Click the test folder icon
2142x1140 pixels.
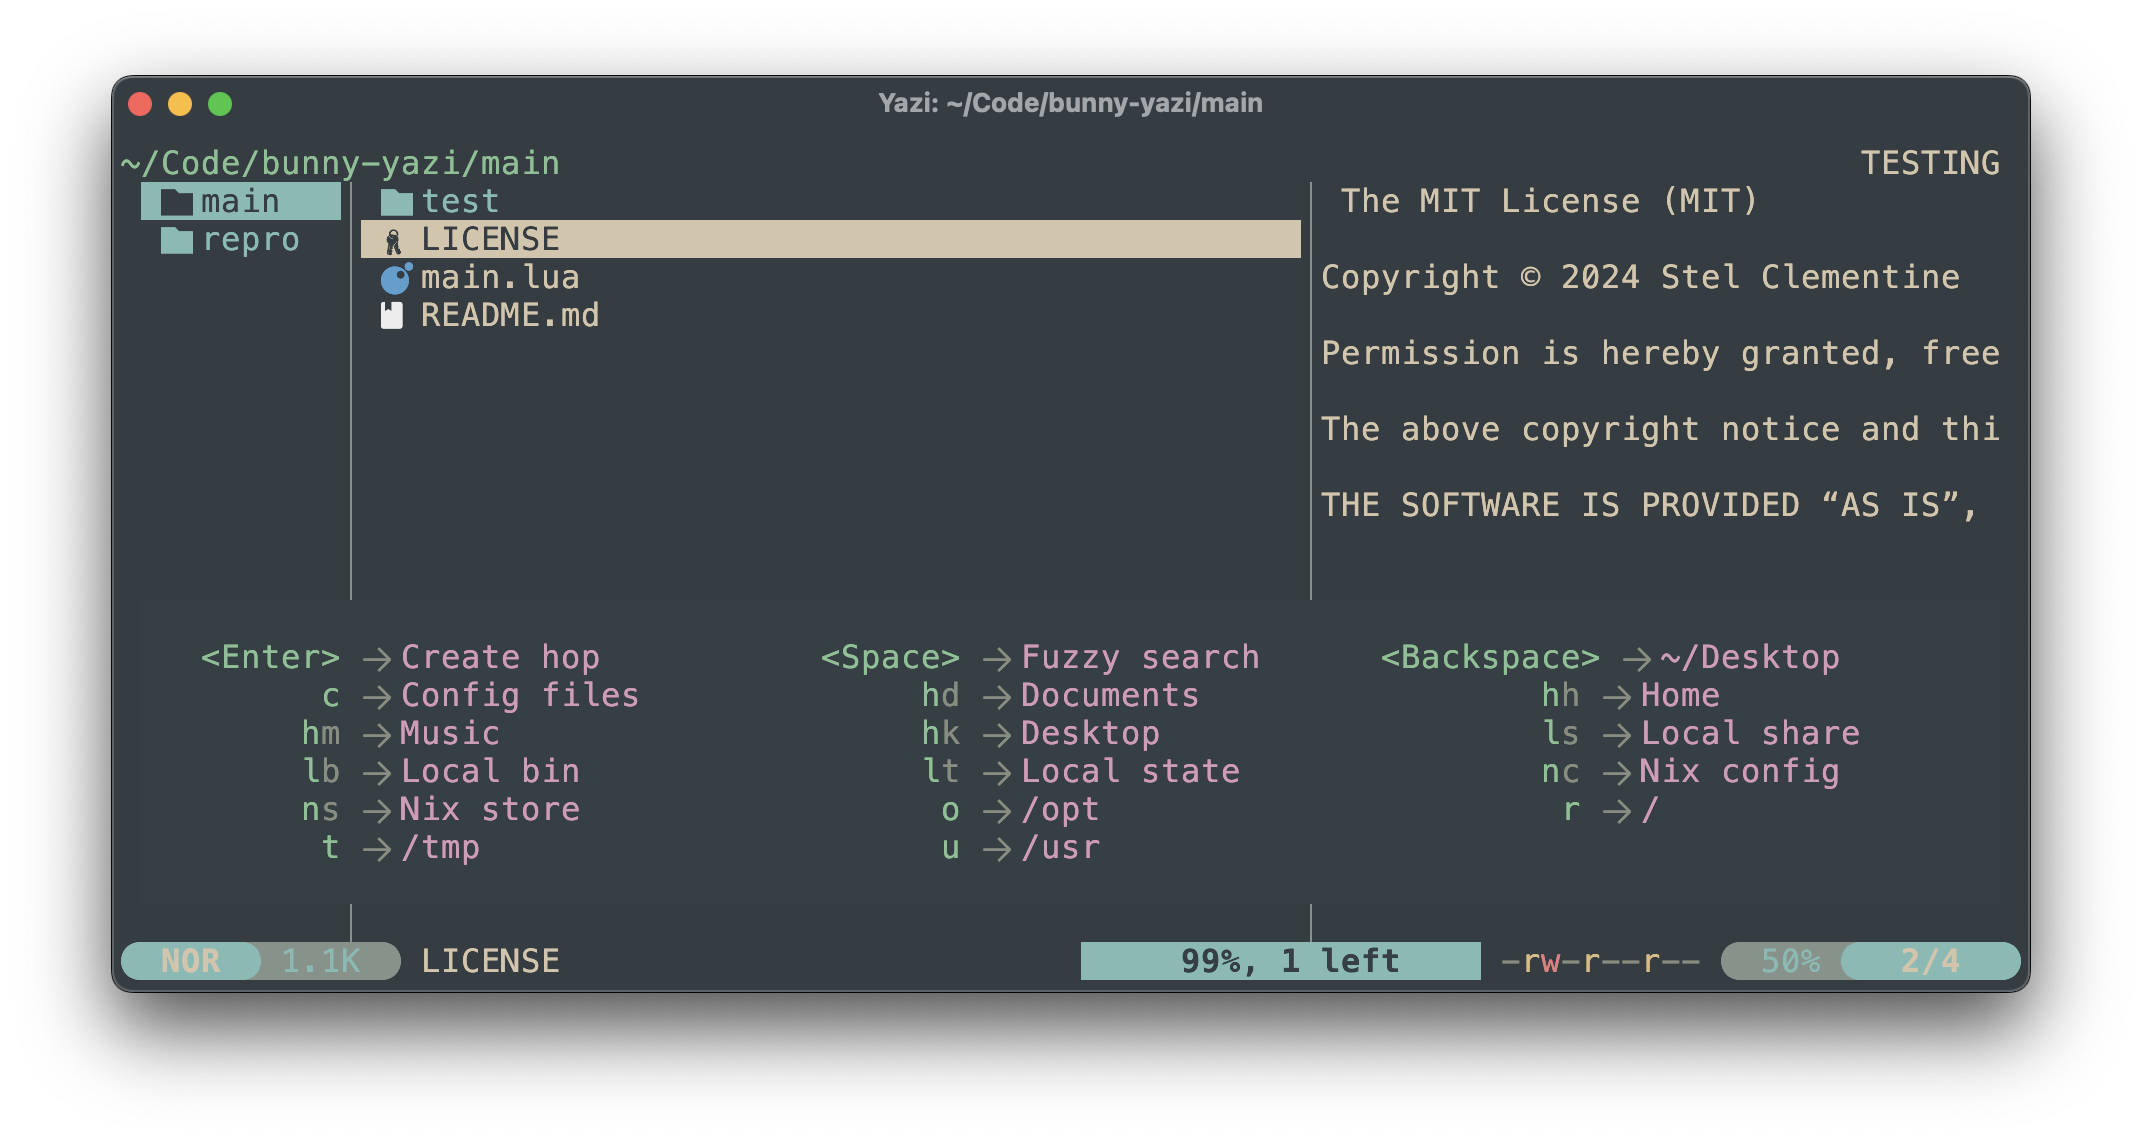397,202
